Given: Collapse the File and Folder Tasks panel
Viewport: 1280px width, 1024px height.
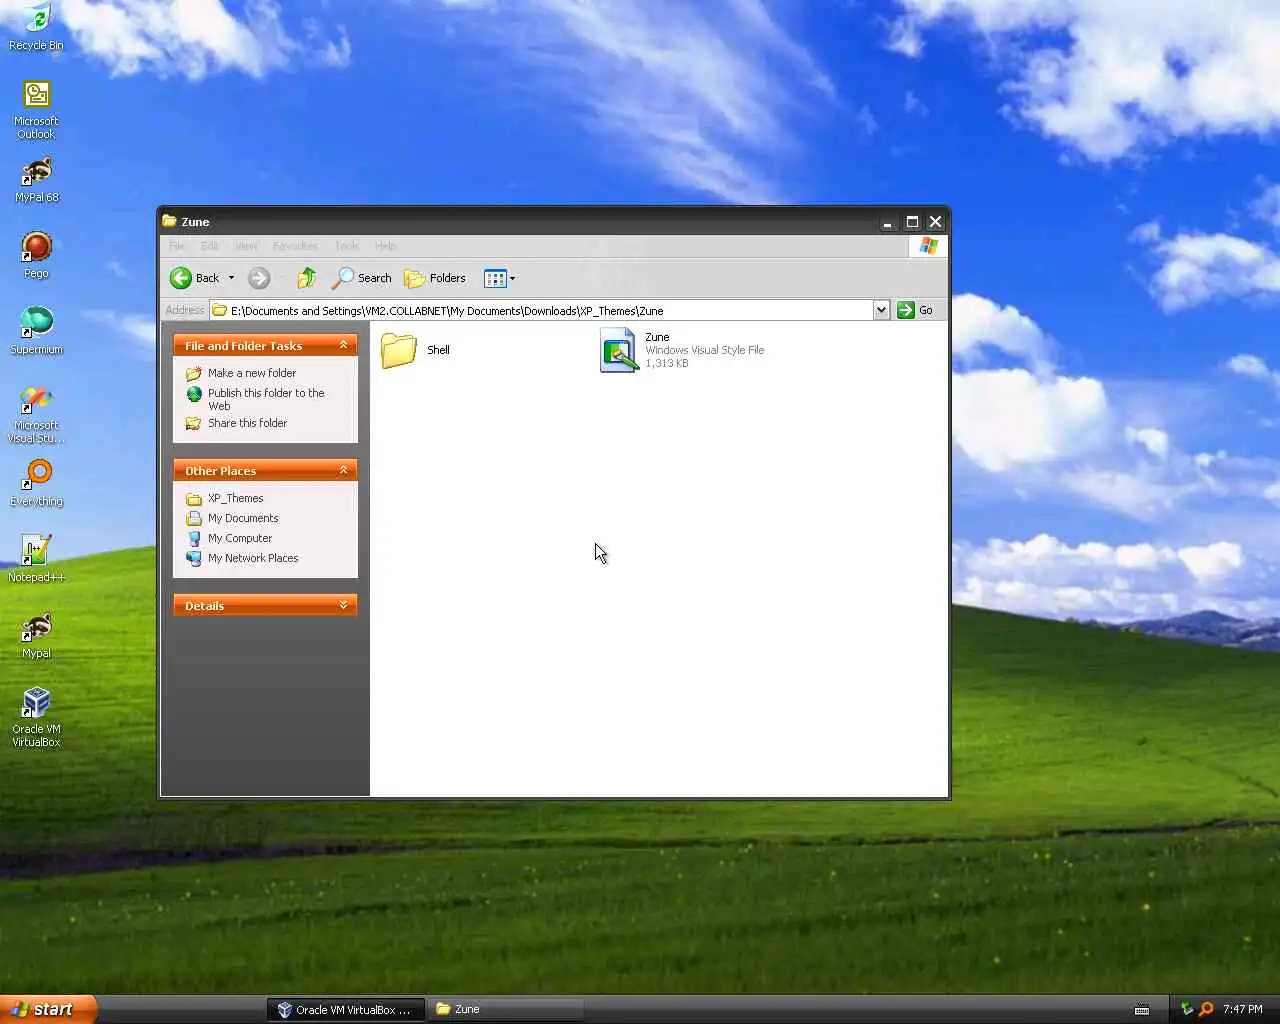Looking at the screenshot, I should click(x=344, y=345).
